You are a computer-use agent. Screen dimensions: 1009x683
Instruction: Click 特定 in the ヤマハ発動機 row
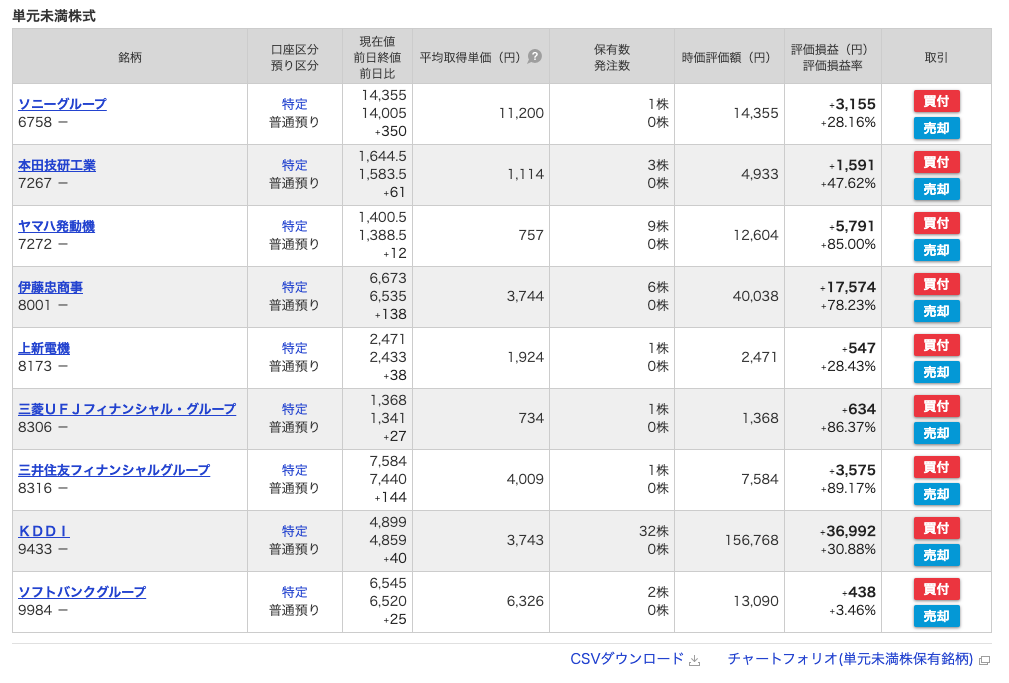(x=294, y=227)
